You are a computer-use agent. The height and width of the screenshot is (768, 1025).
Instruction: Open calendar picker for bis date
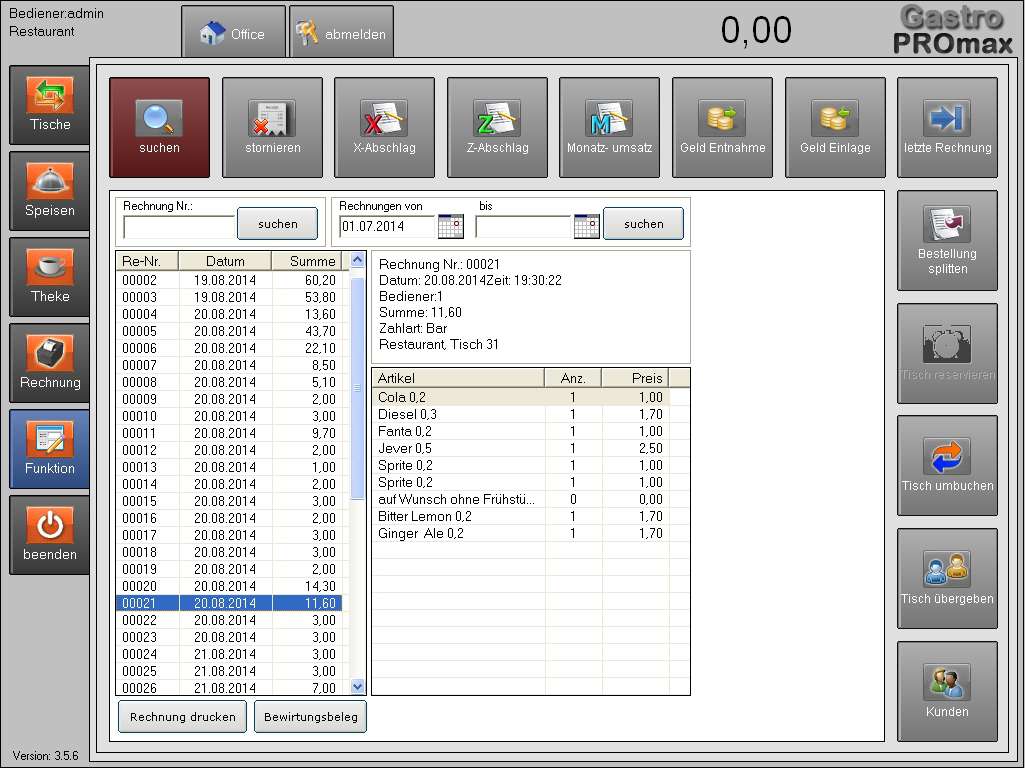(x=586, y=226)
